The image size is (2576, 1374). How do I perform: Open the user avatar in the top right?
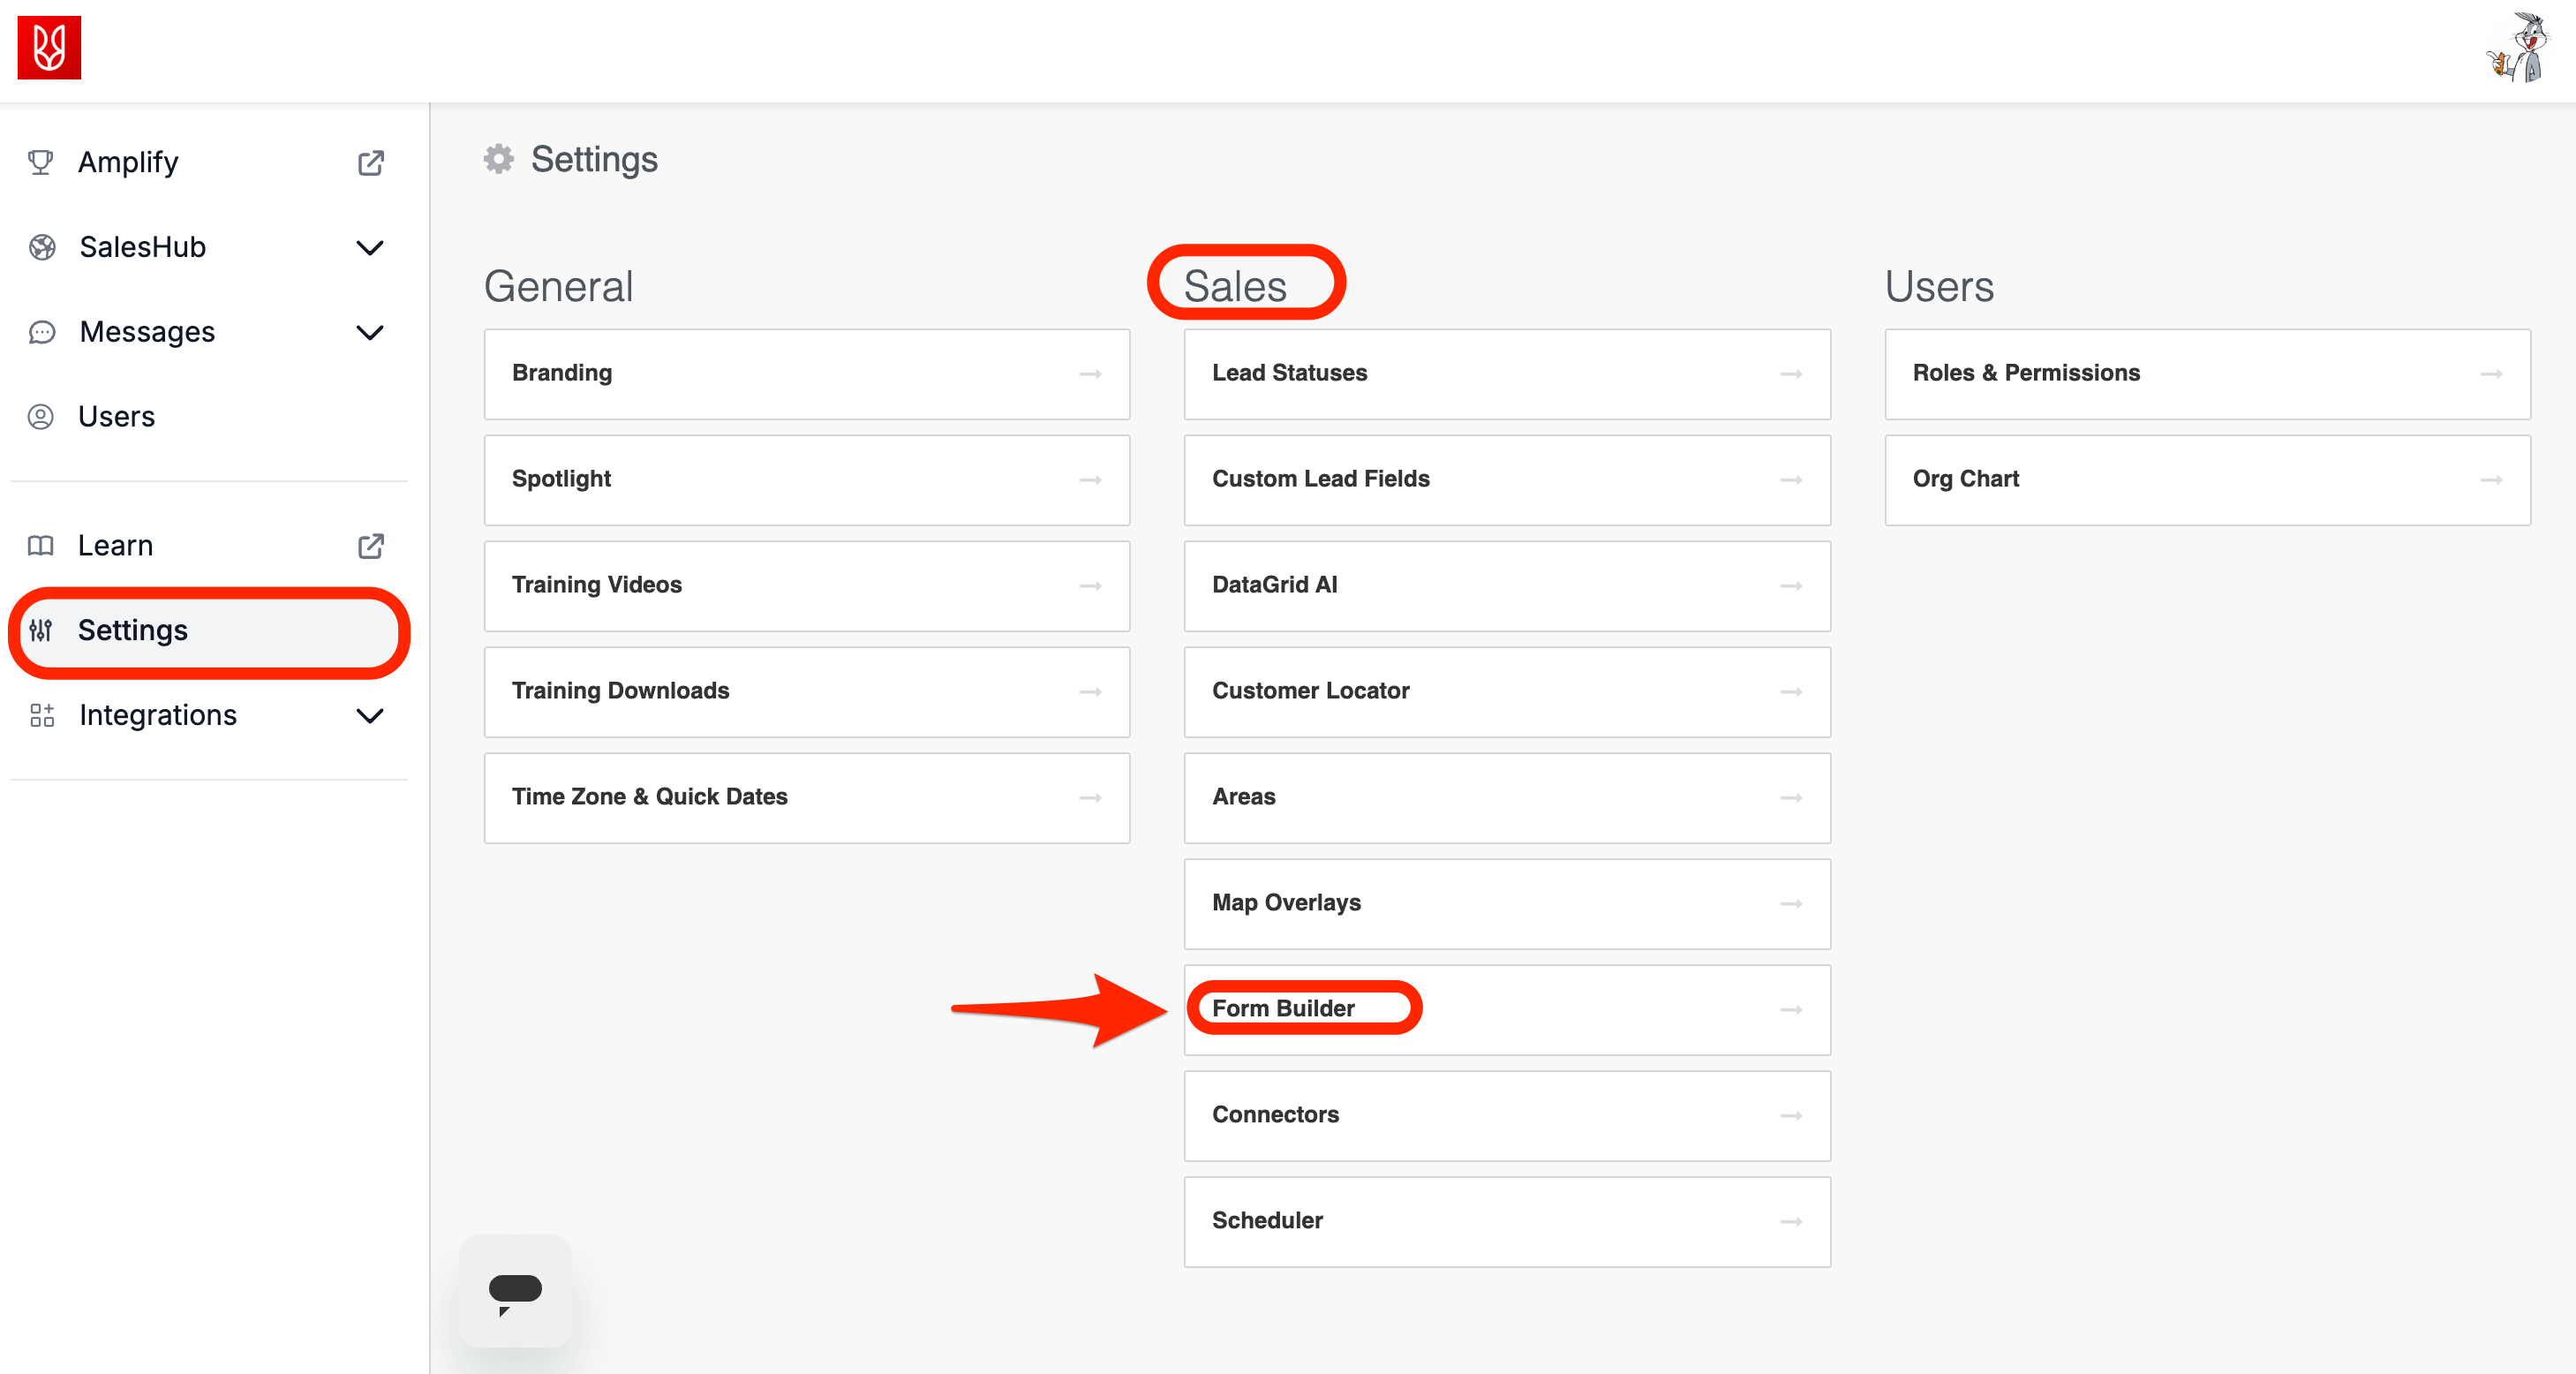pos(2520,48)
